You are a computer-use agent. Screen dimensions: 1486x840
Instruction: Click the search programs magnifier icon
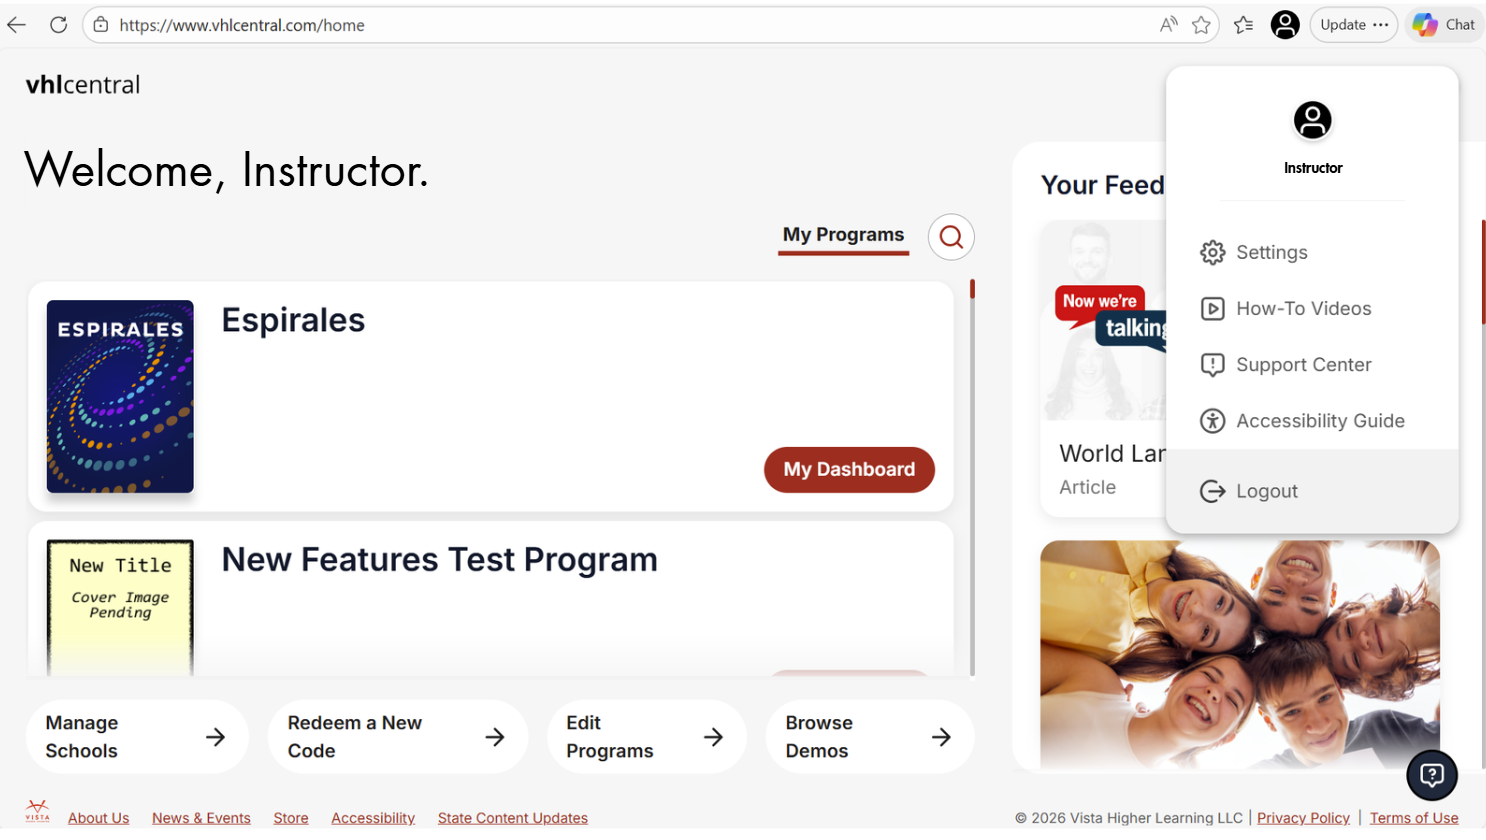950,237
